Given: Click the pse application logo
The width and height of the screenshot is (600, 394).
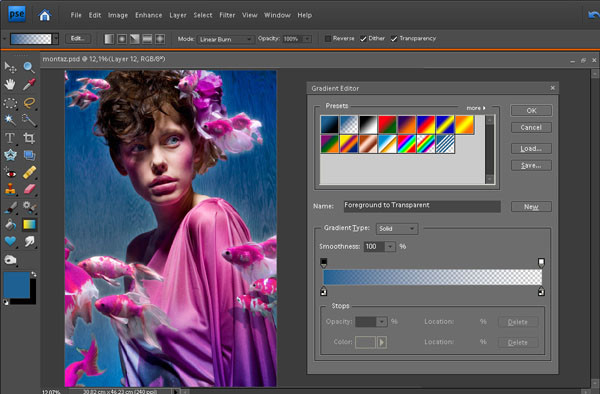Looking at the screenshot, I should coord(16,15).
